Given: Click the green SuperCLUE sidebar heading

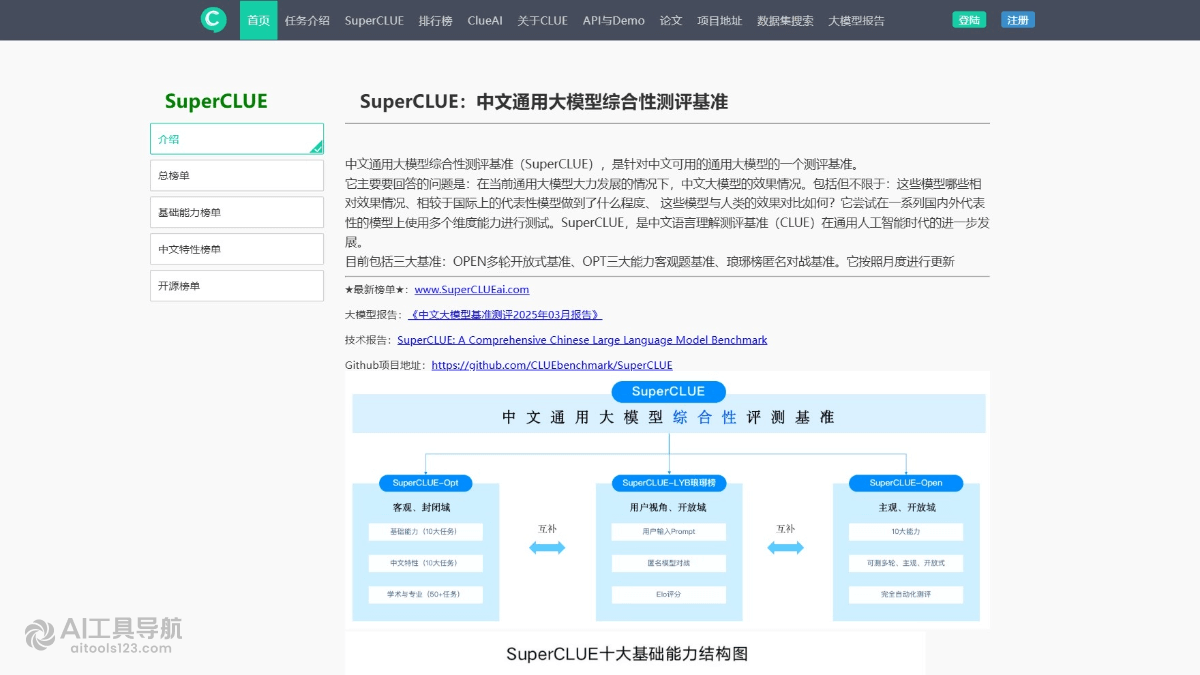Looking at the screenshot, I should [x=216, y=101].
